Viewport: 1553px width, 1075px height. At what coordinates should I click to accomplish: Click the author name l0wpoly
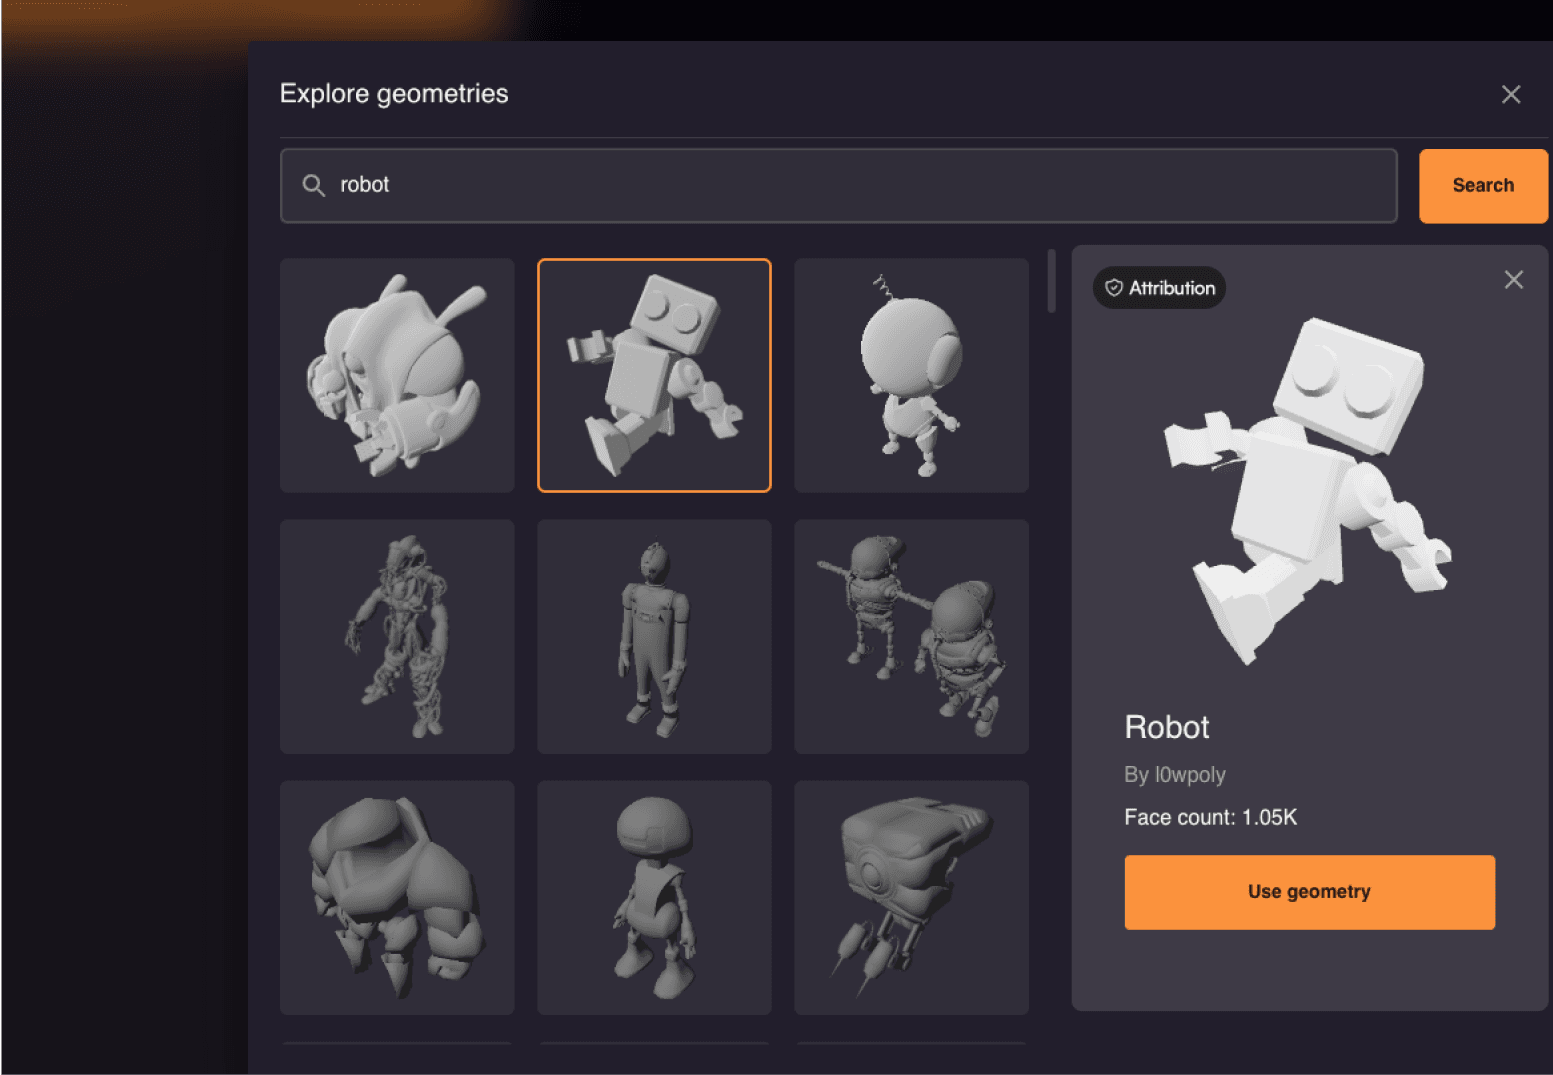[1174, 775]
